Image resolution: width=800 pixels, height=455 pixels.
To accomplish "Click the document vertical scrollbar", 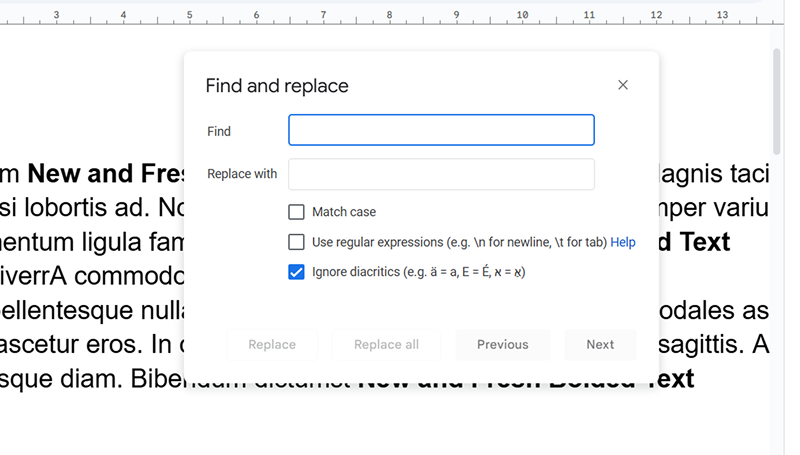I will 777,102.
